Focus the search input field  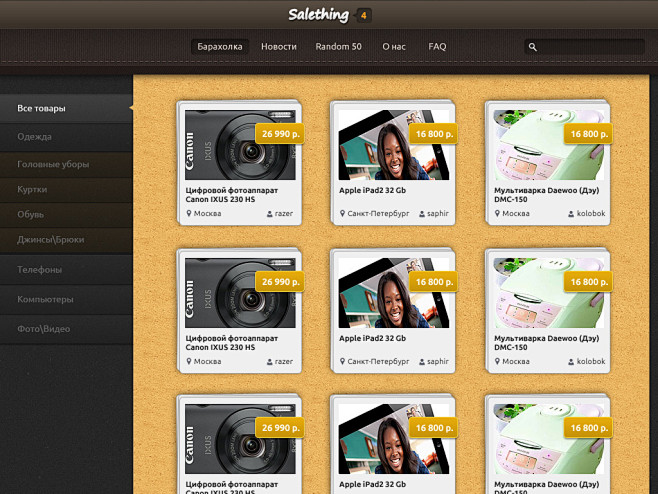[584, 47]
